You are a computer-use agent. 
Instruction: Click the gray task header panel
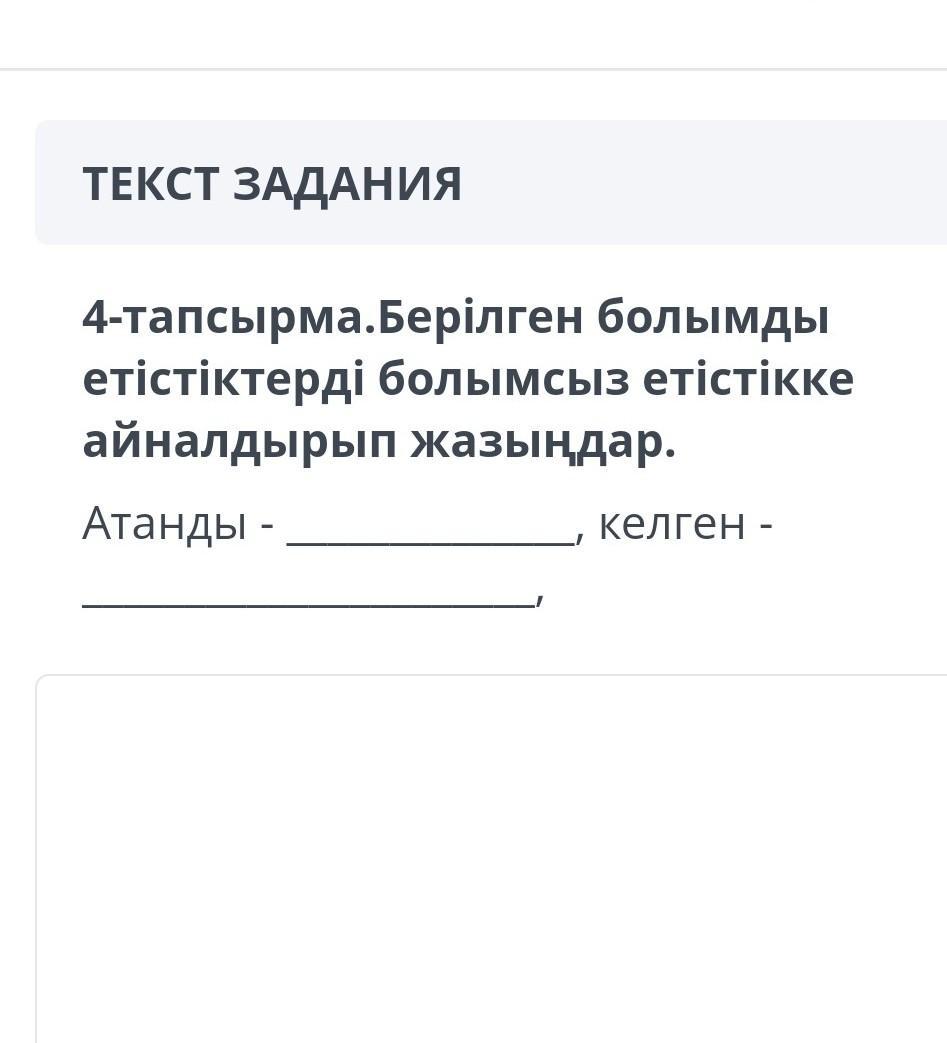coord(491,182)
